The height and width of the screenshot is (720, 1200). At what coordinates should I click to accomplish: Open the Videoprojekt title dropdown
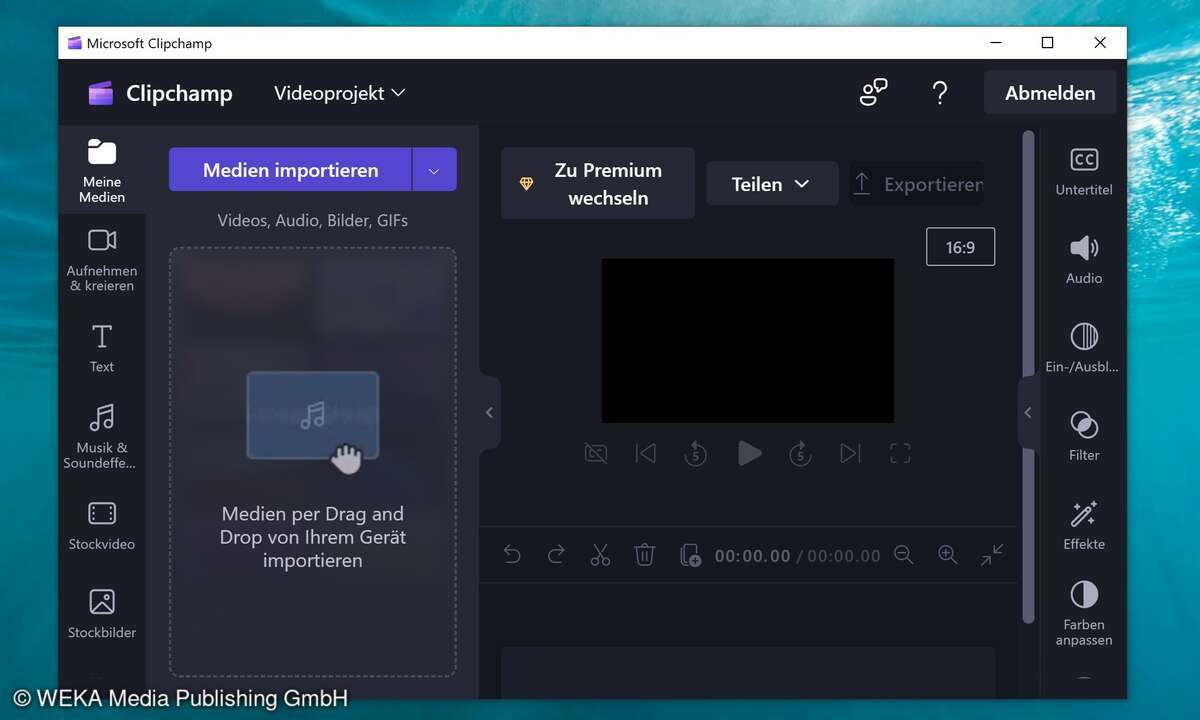pos(340,93)
